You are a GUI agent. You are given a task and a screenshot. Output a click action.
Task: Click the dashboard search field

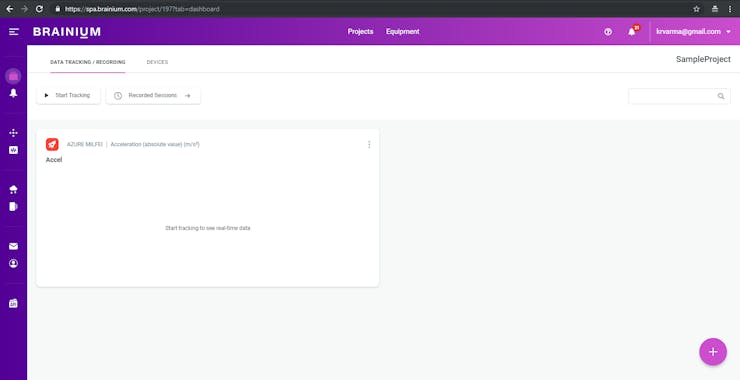[x=679, y=96]
